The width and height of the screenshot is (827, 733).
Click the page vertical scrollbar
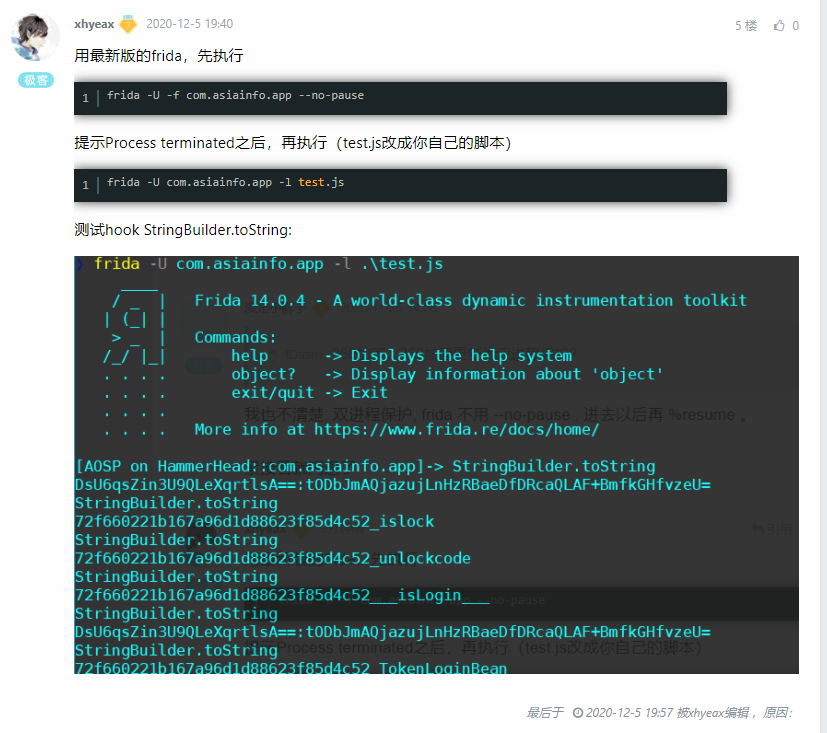[x=823, y=366]
